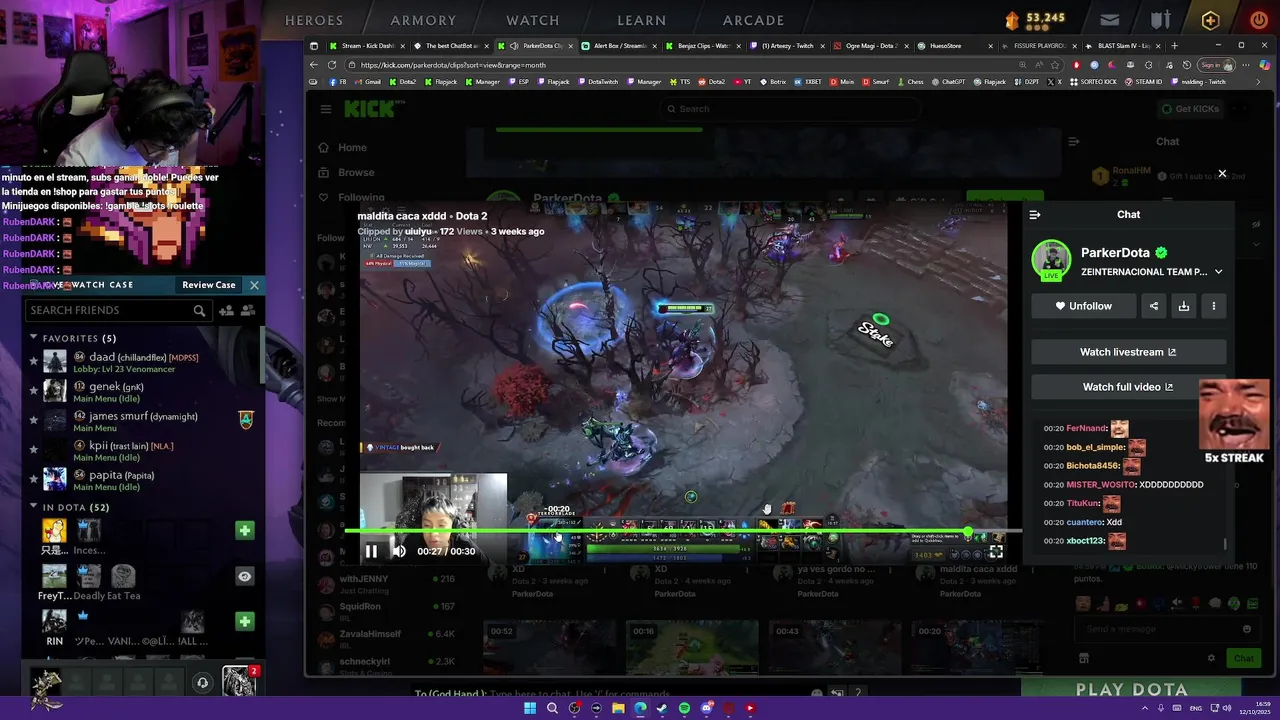Toggle favorite star for genek
1280x720 pixels.
(x=33, y=391)
